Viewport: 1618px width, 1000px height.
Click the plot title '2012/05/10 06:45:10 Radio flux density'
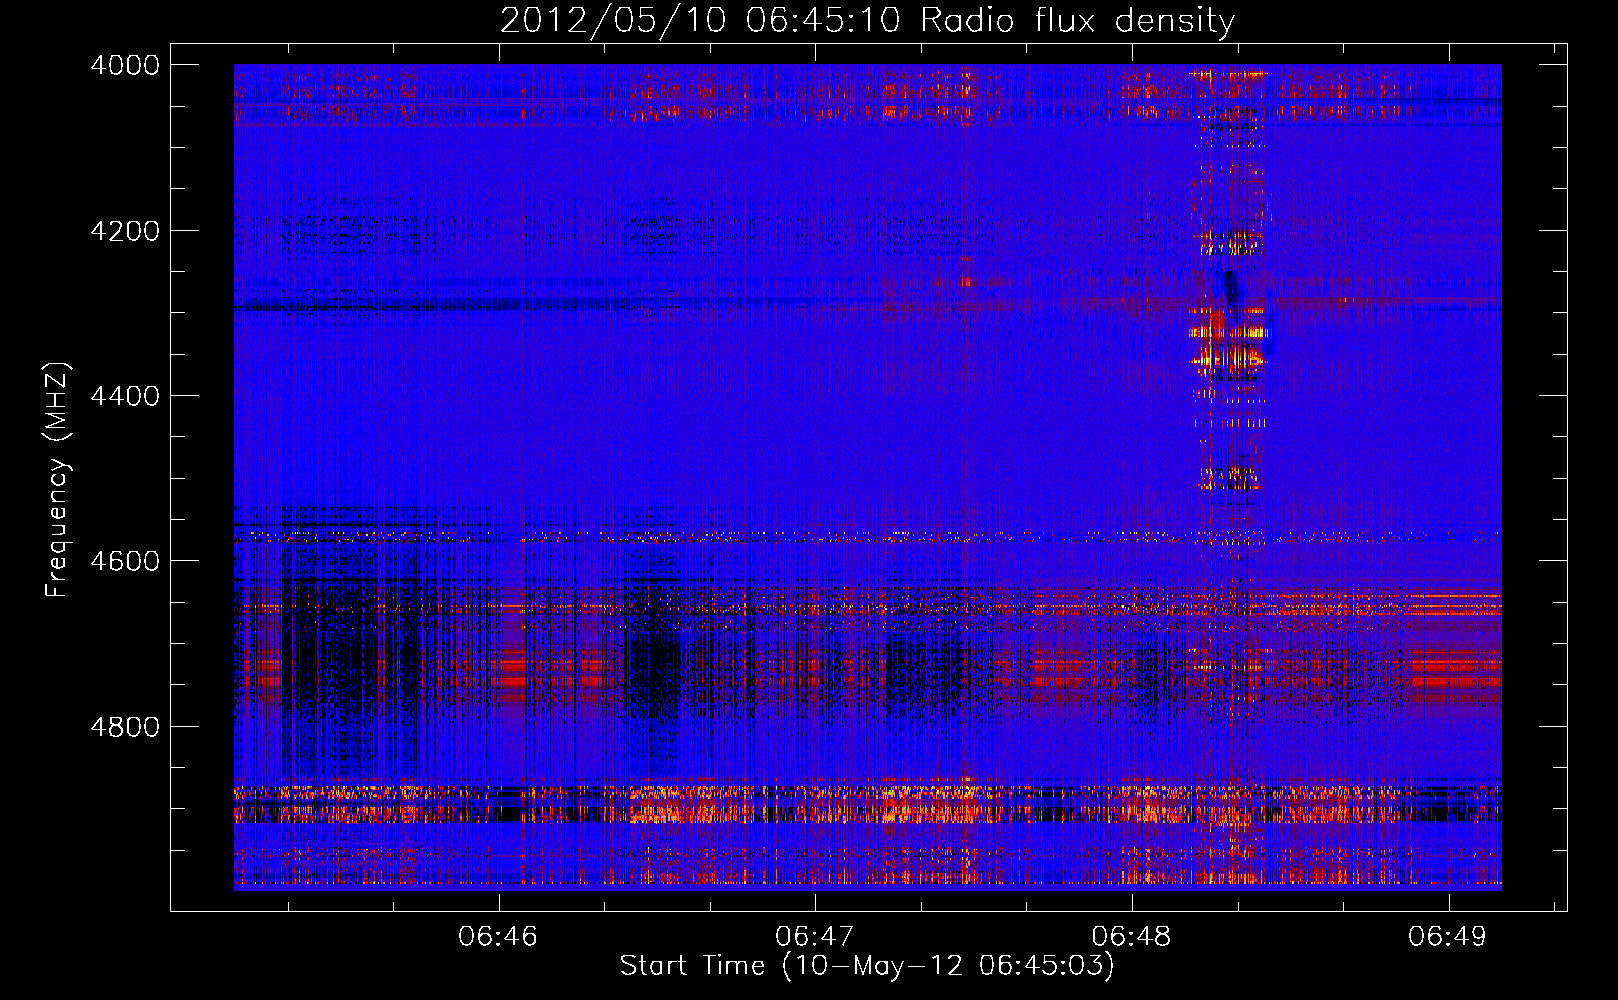click(867, 21)
